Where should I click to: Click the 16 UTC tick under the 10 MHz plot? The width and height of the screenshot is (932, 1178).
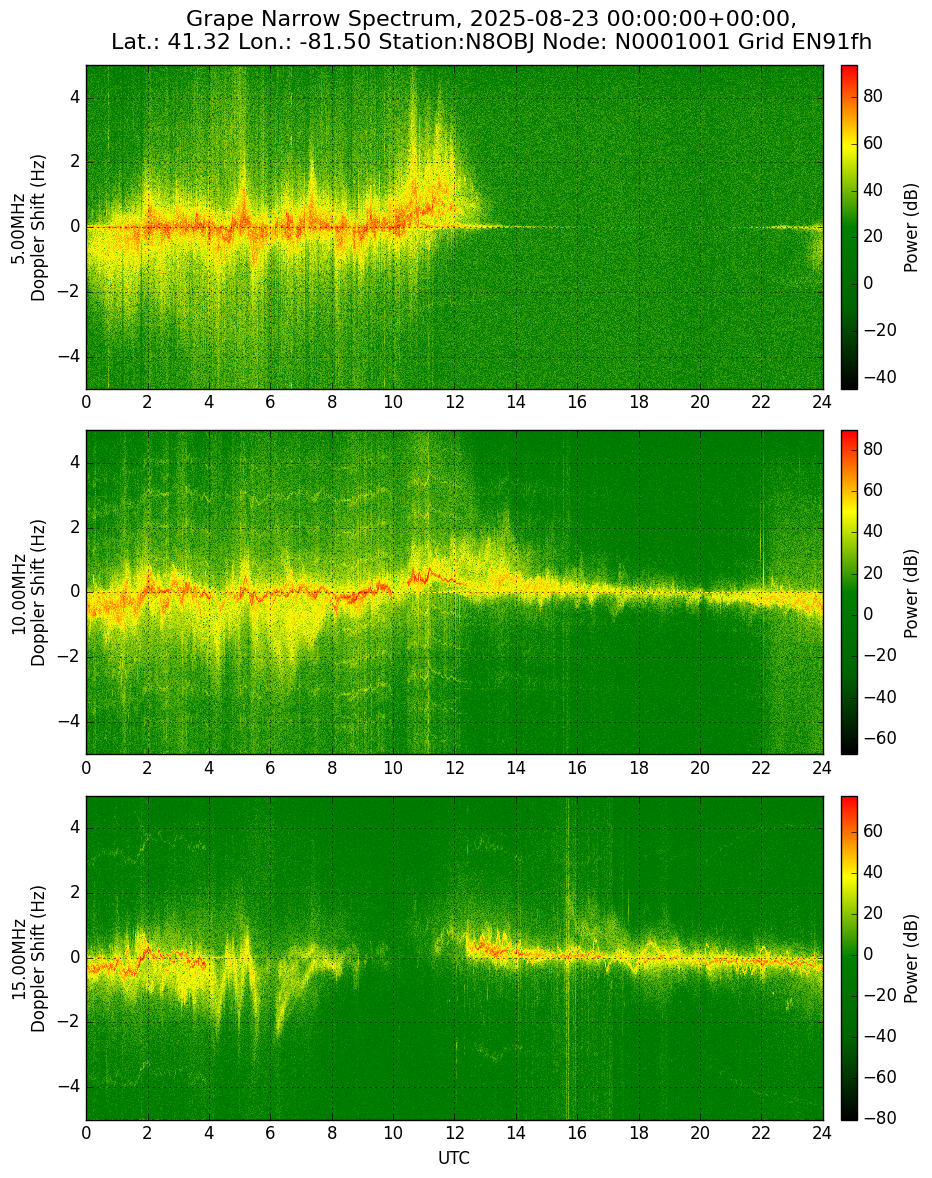(577, 767)
